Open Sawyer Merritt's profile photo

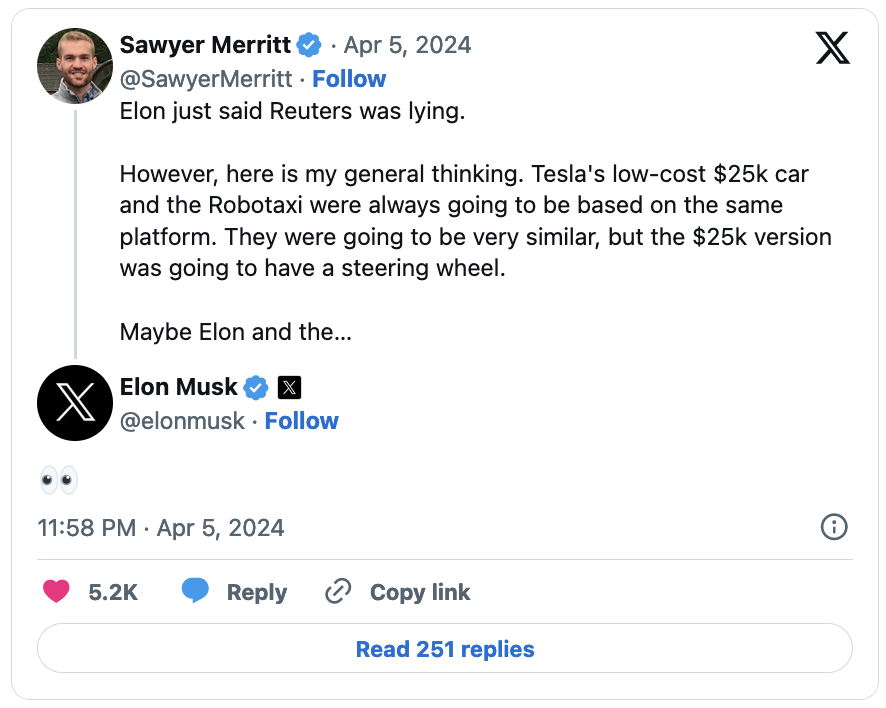(75, 65)
